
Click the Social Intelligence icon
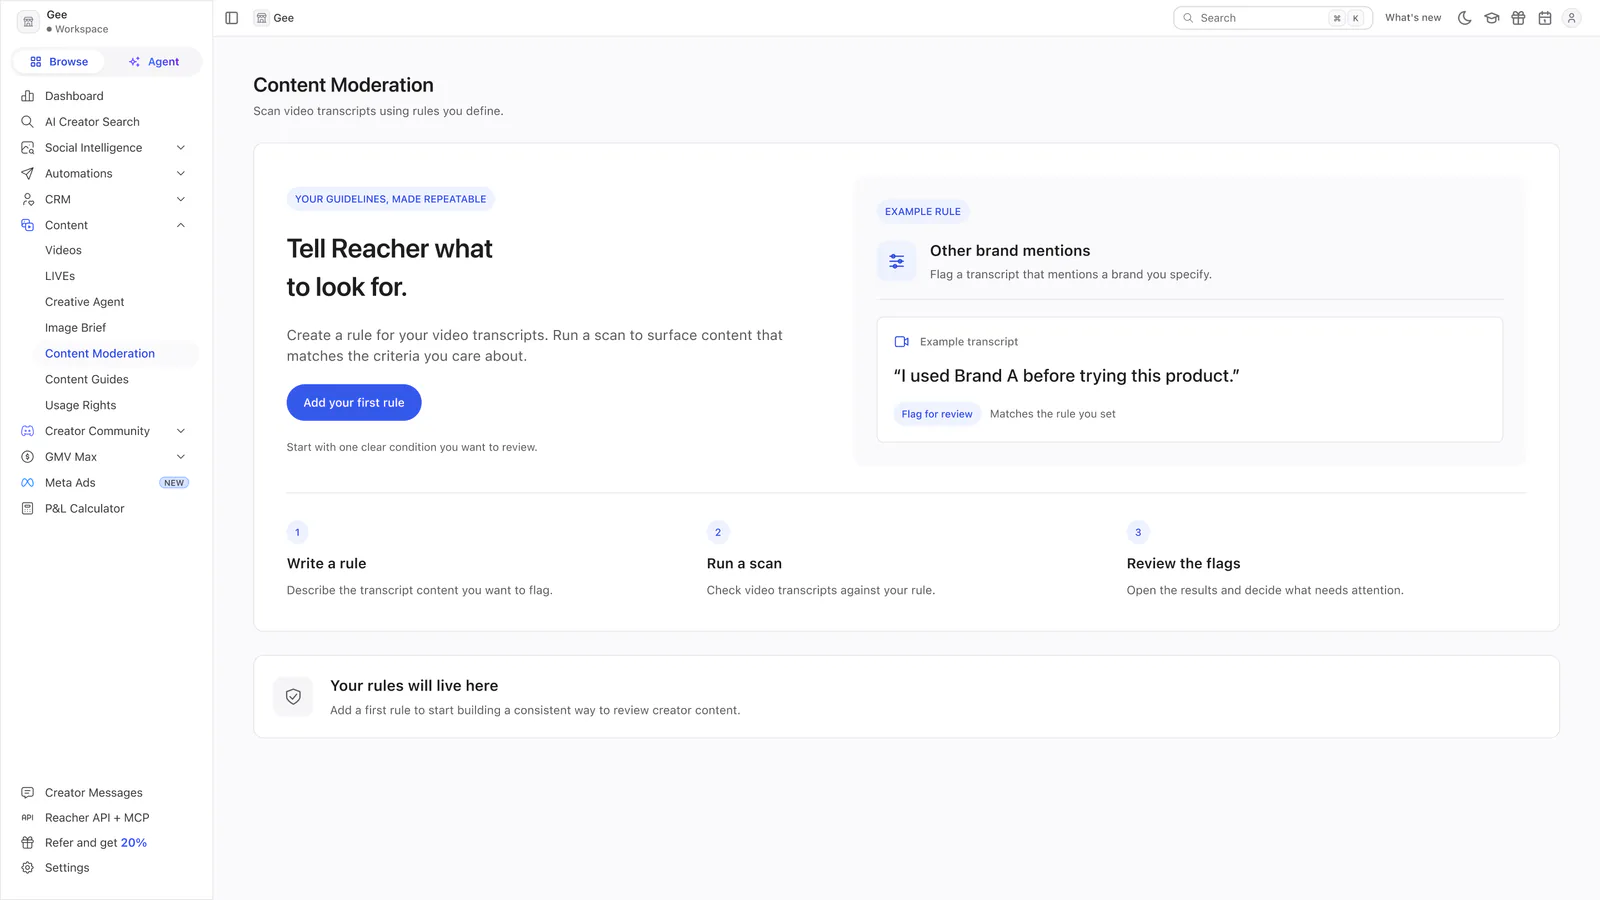click(x=28, y=148)
